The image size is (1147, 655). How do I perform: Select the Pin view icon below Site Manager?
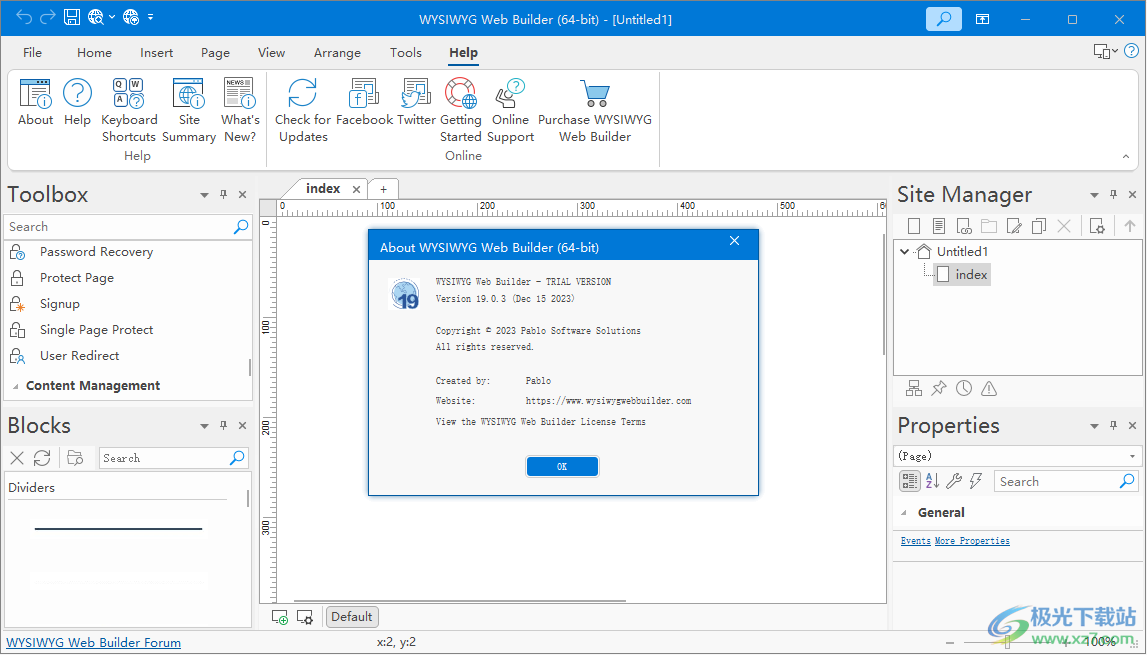939,387
